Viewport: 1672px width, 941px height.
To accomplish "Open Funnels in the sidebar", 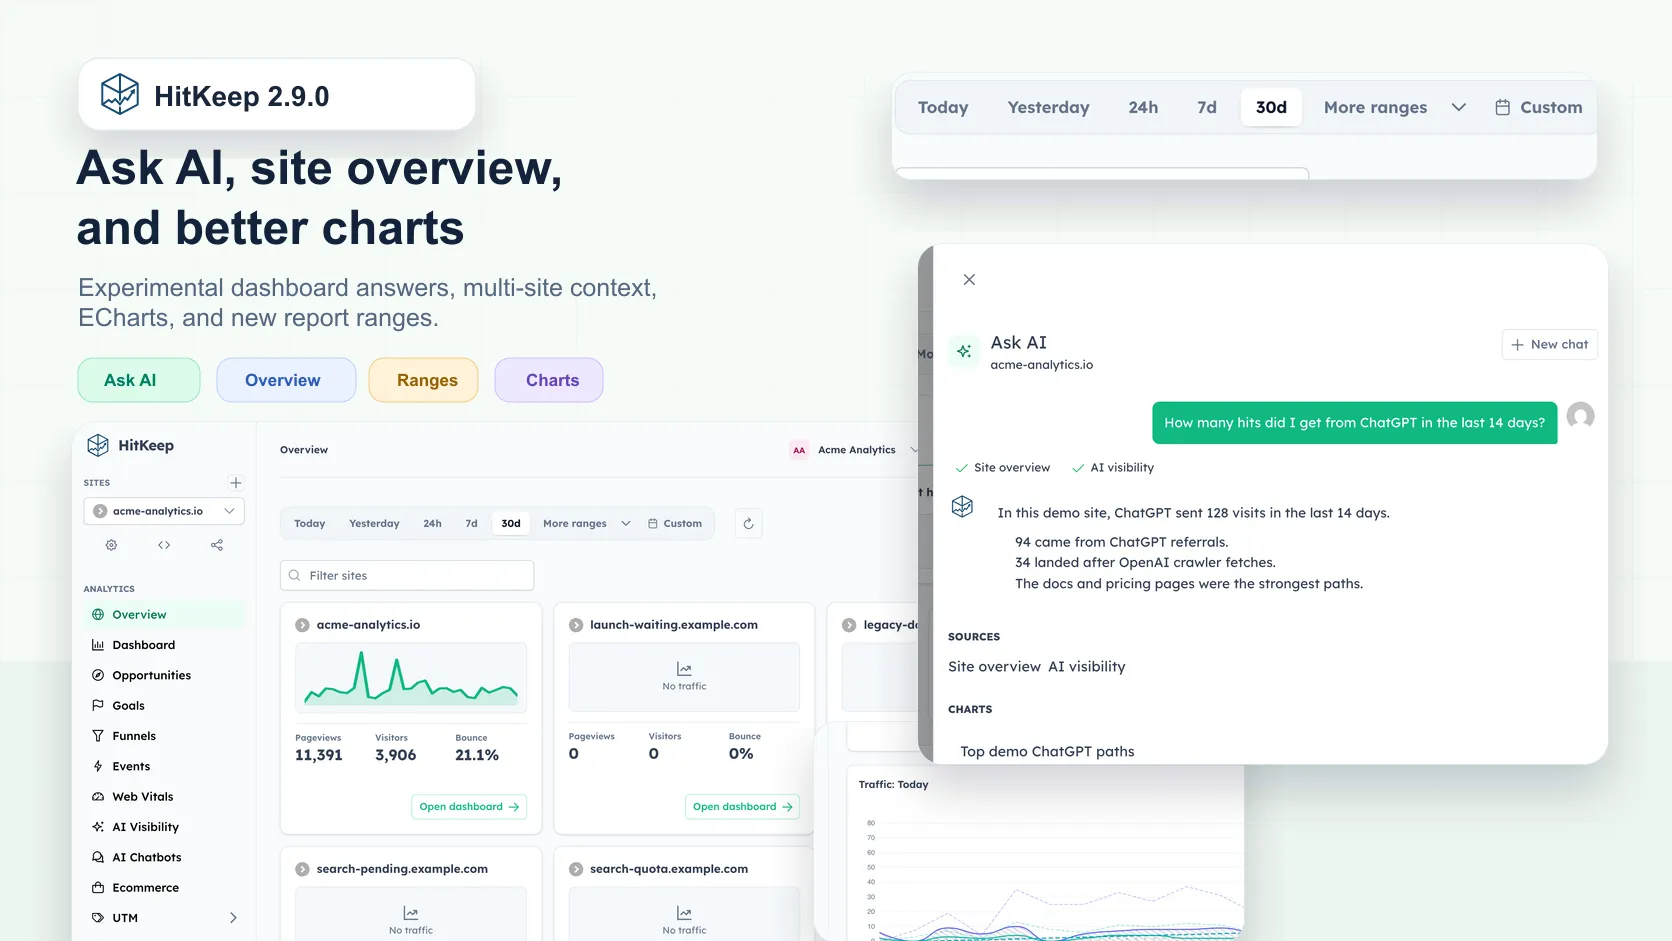I will tap(164, 736).
